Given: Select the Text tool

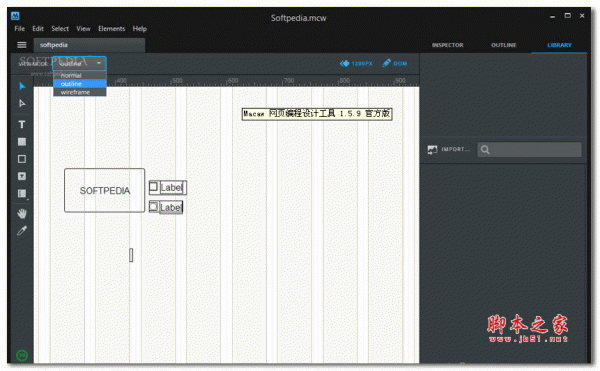Looking at the screenshot, I should (x=22, y=124).
